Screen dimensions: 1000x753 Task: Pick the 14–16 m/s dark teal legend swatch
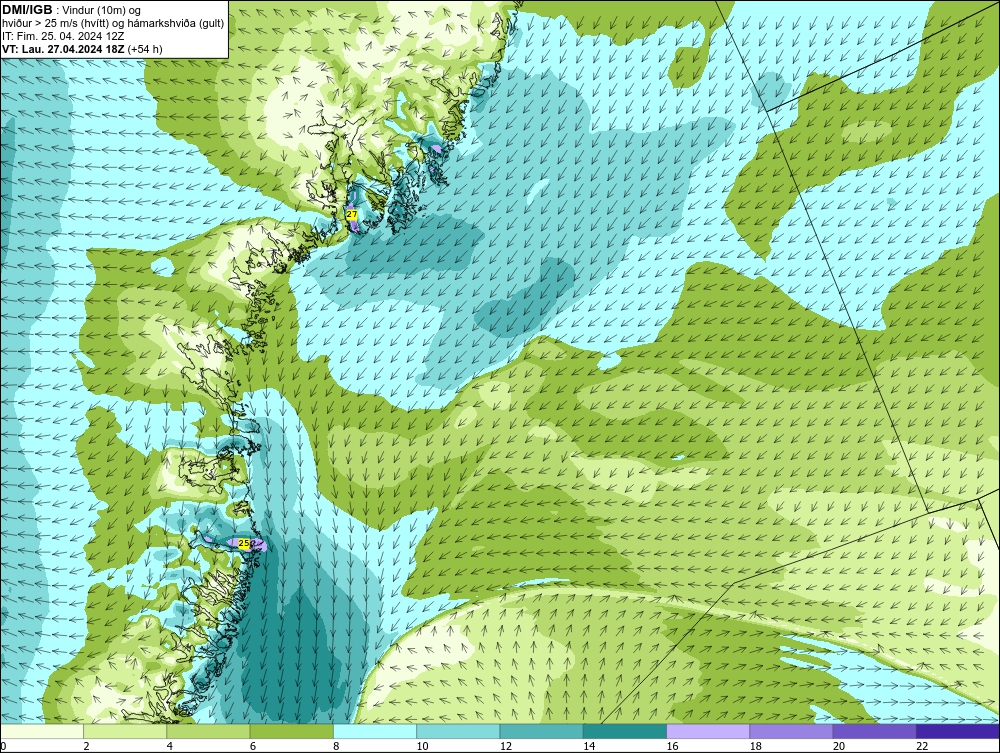[x=625, y=731]
